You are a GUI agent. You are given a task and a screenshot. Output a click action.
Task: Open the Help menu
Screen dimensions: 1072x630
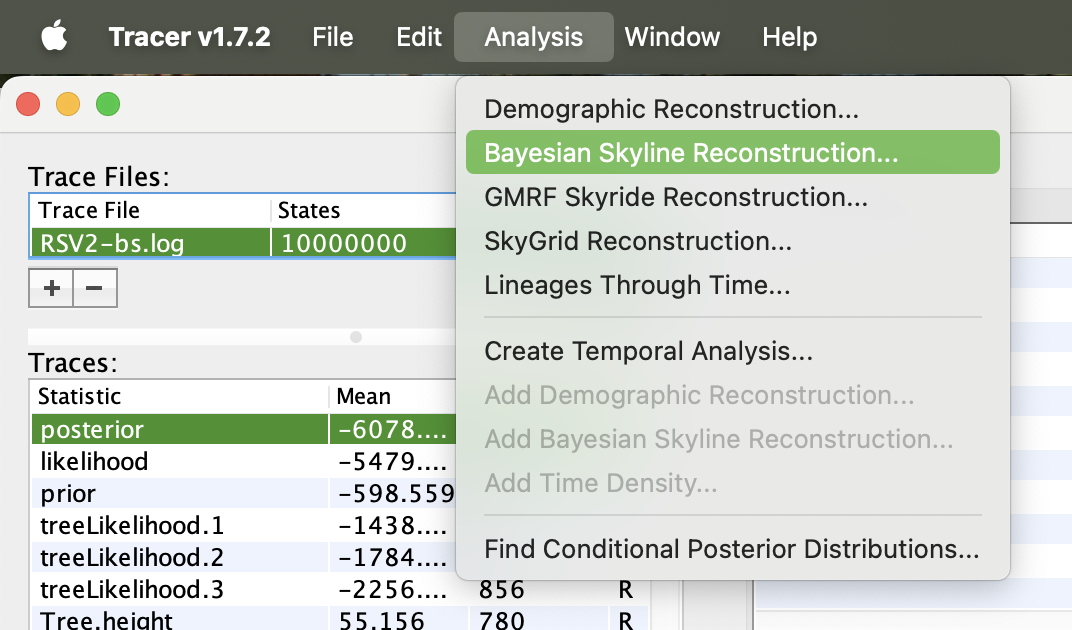(x=790, y=37)
